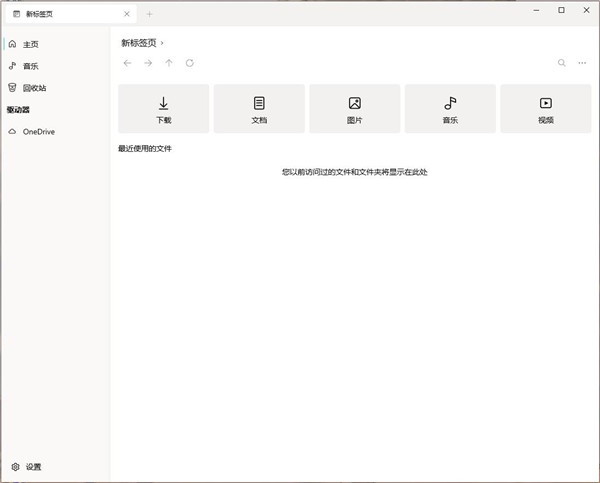
Task: Click the sidebar music note icon
Action: pyautogui.click(x=12, y=66)
